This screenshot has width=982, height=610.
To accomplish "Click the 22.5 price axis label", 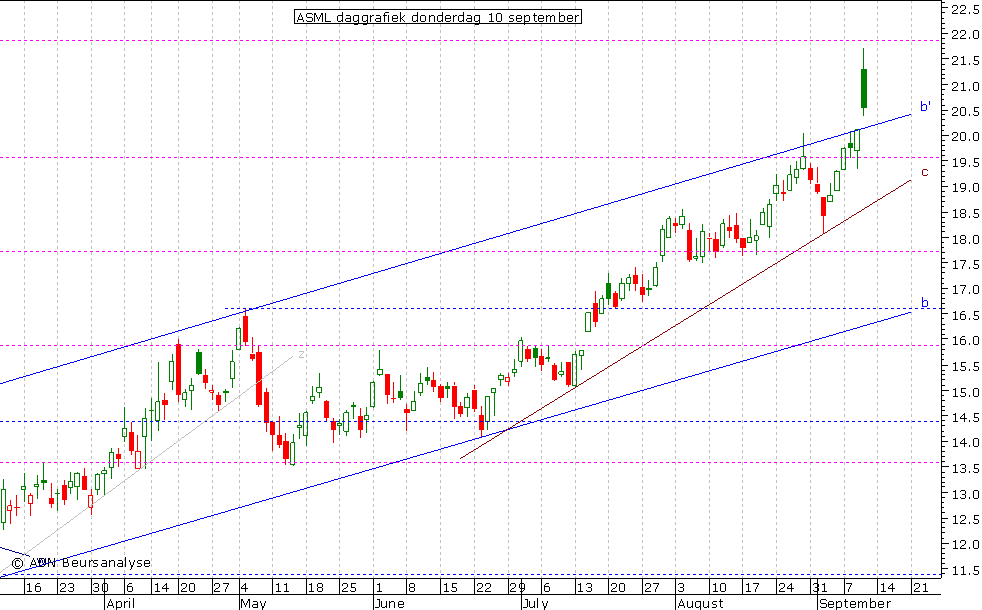I will [963, 10].
